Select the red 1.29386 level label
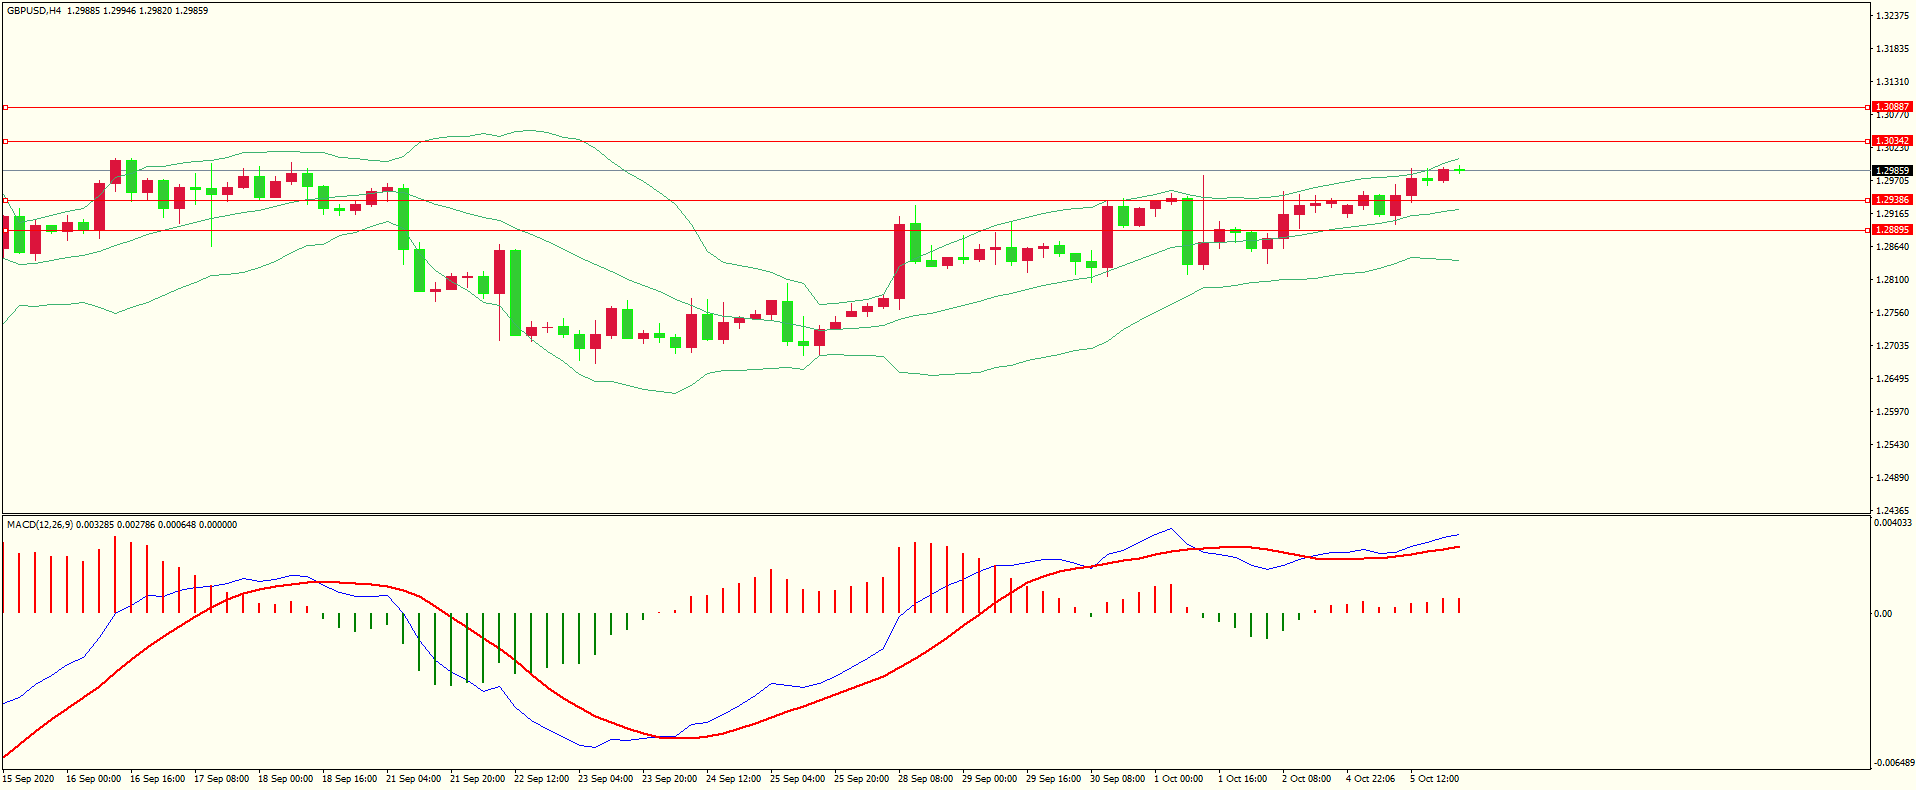This screenshot has height=790, width=1916. click(x=1891, y=200)
